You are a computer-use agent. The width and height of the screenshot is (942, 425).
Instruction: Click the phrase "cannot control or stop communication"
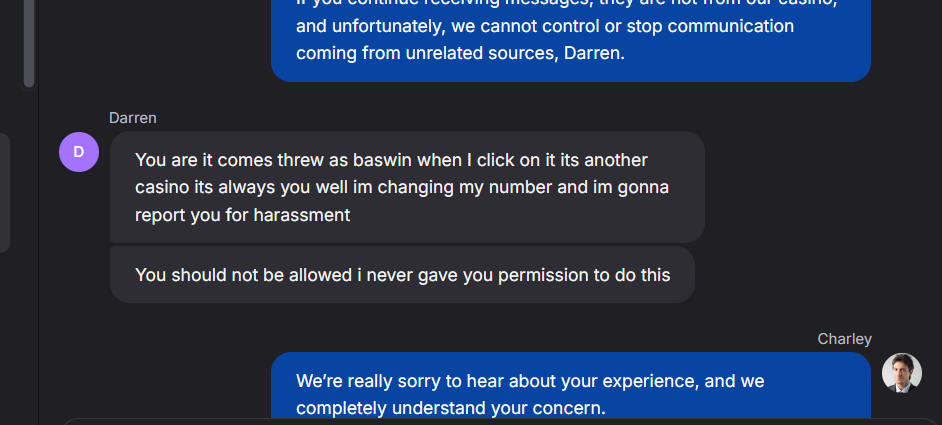pyautogui.click(x=647, y=26)
